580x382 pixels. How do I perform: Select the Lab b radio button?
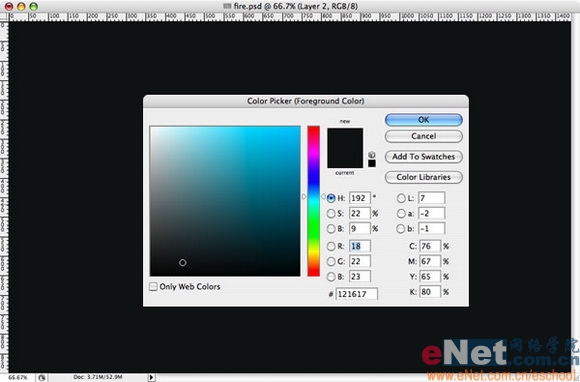point(401,229)
